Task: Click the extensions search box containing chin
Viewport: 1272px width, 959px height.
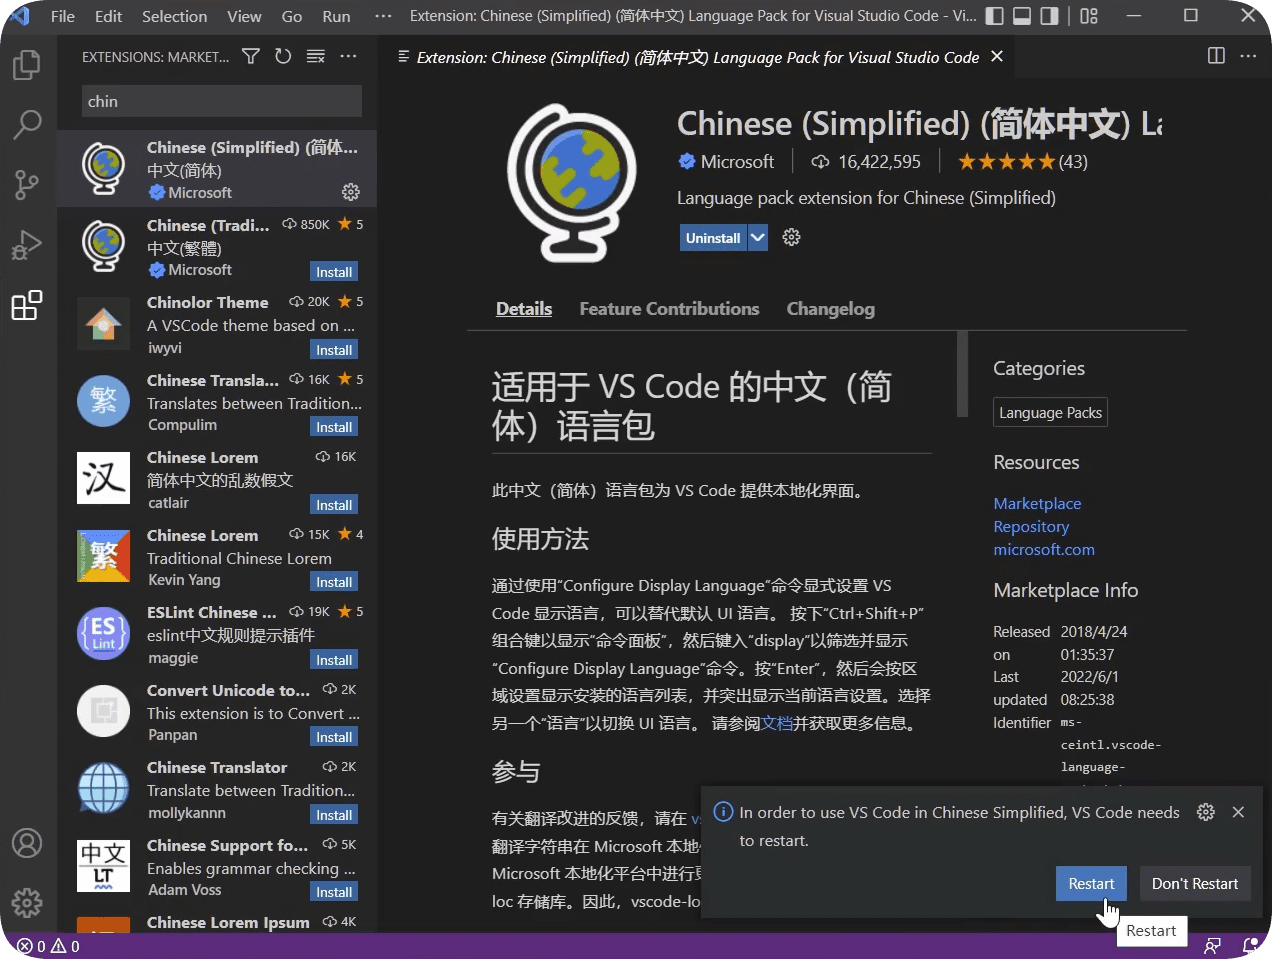Action: click(x=221, y=101)
